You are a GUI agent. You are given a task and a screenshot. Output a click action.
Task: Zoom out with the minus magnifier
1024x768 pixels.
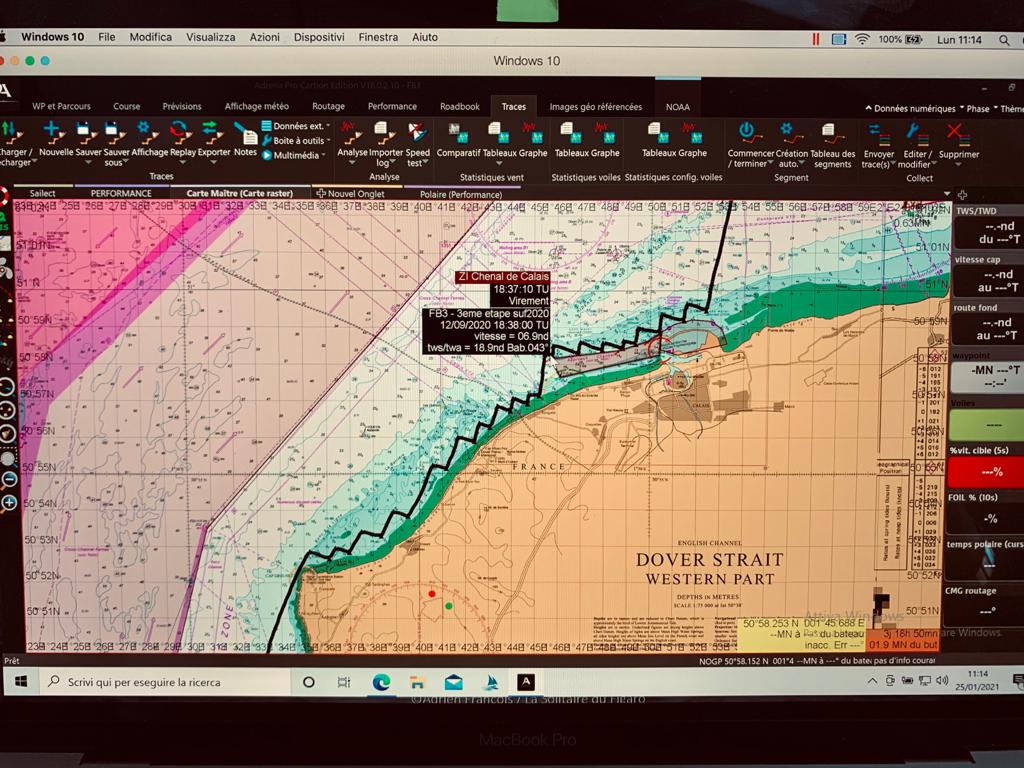(x=9, y=479)
